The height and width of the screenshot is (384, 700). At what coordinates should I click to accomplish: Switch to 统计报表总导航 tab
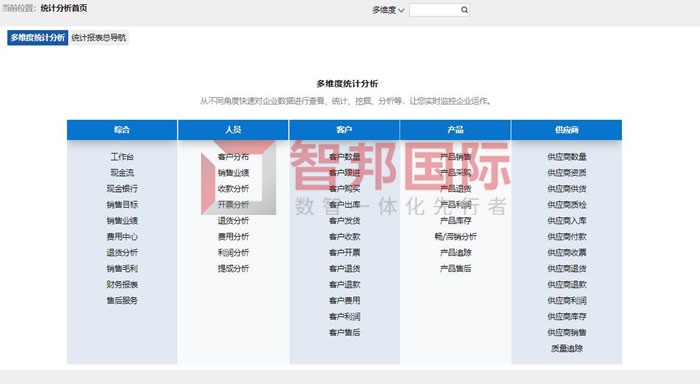pos(99,38)
